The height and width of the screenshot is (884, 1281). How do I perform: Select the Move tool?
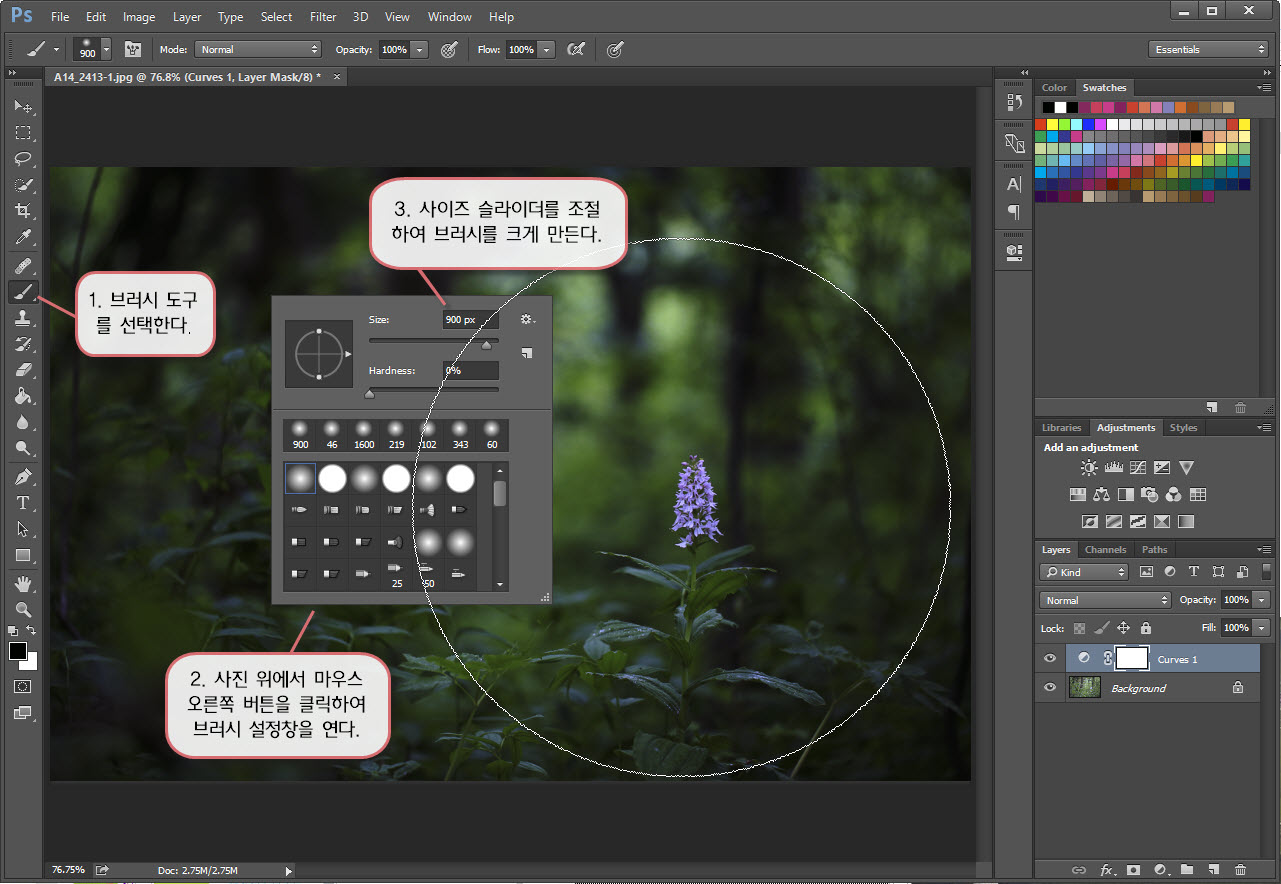23,106
